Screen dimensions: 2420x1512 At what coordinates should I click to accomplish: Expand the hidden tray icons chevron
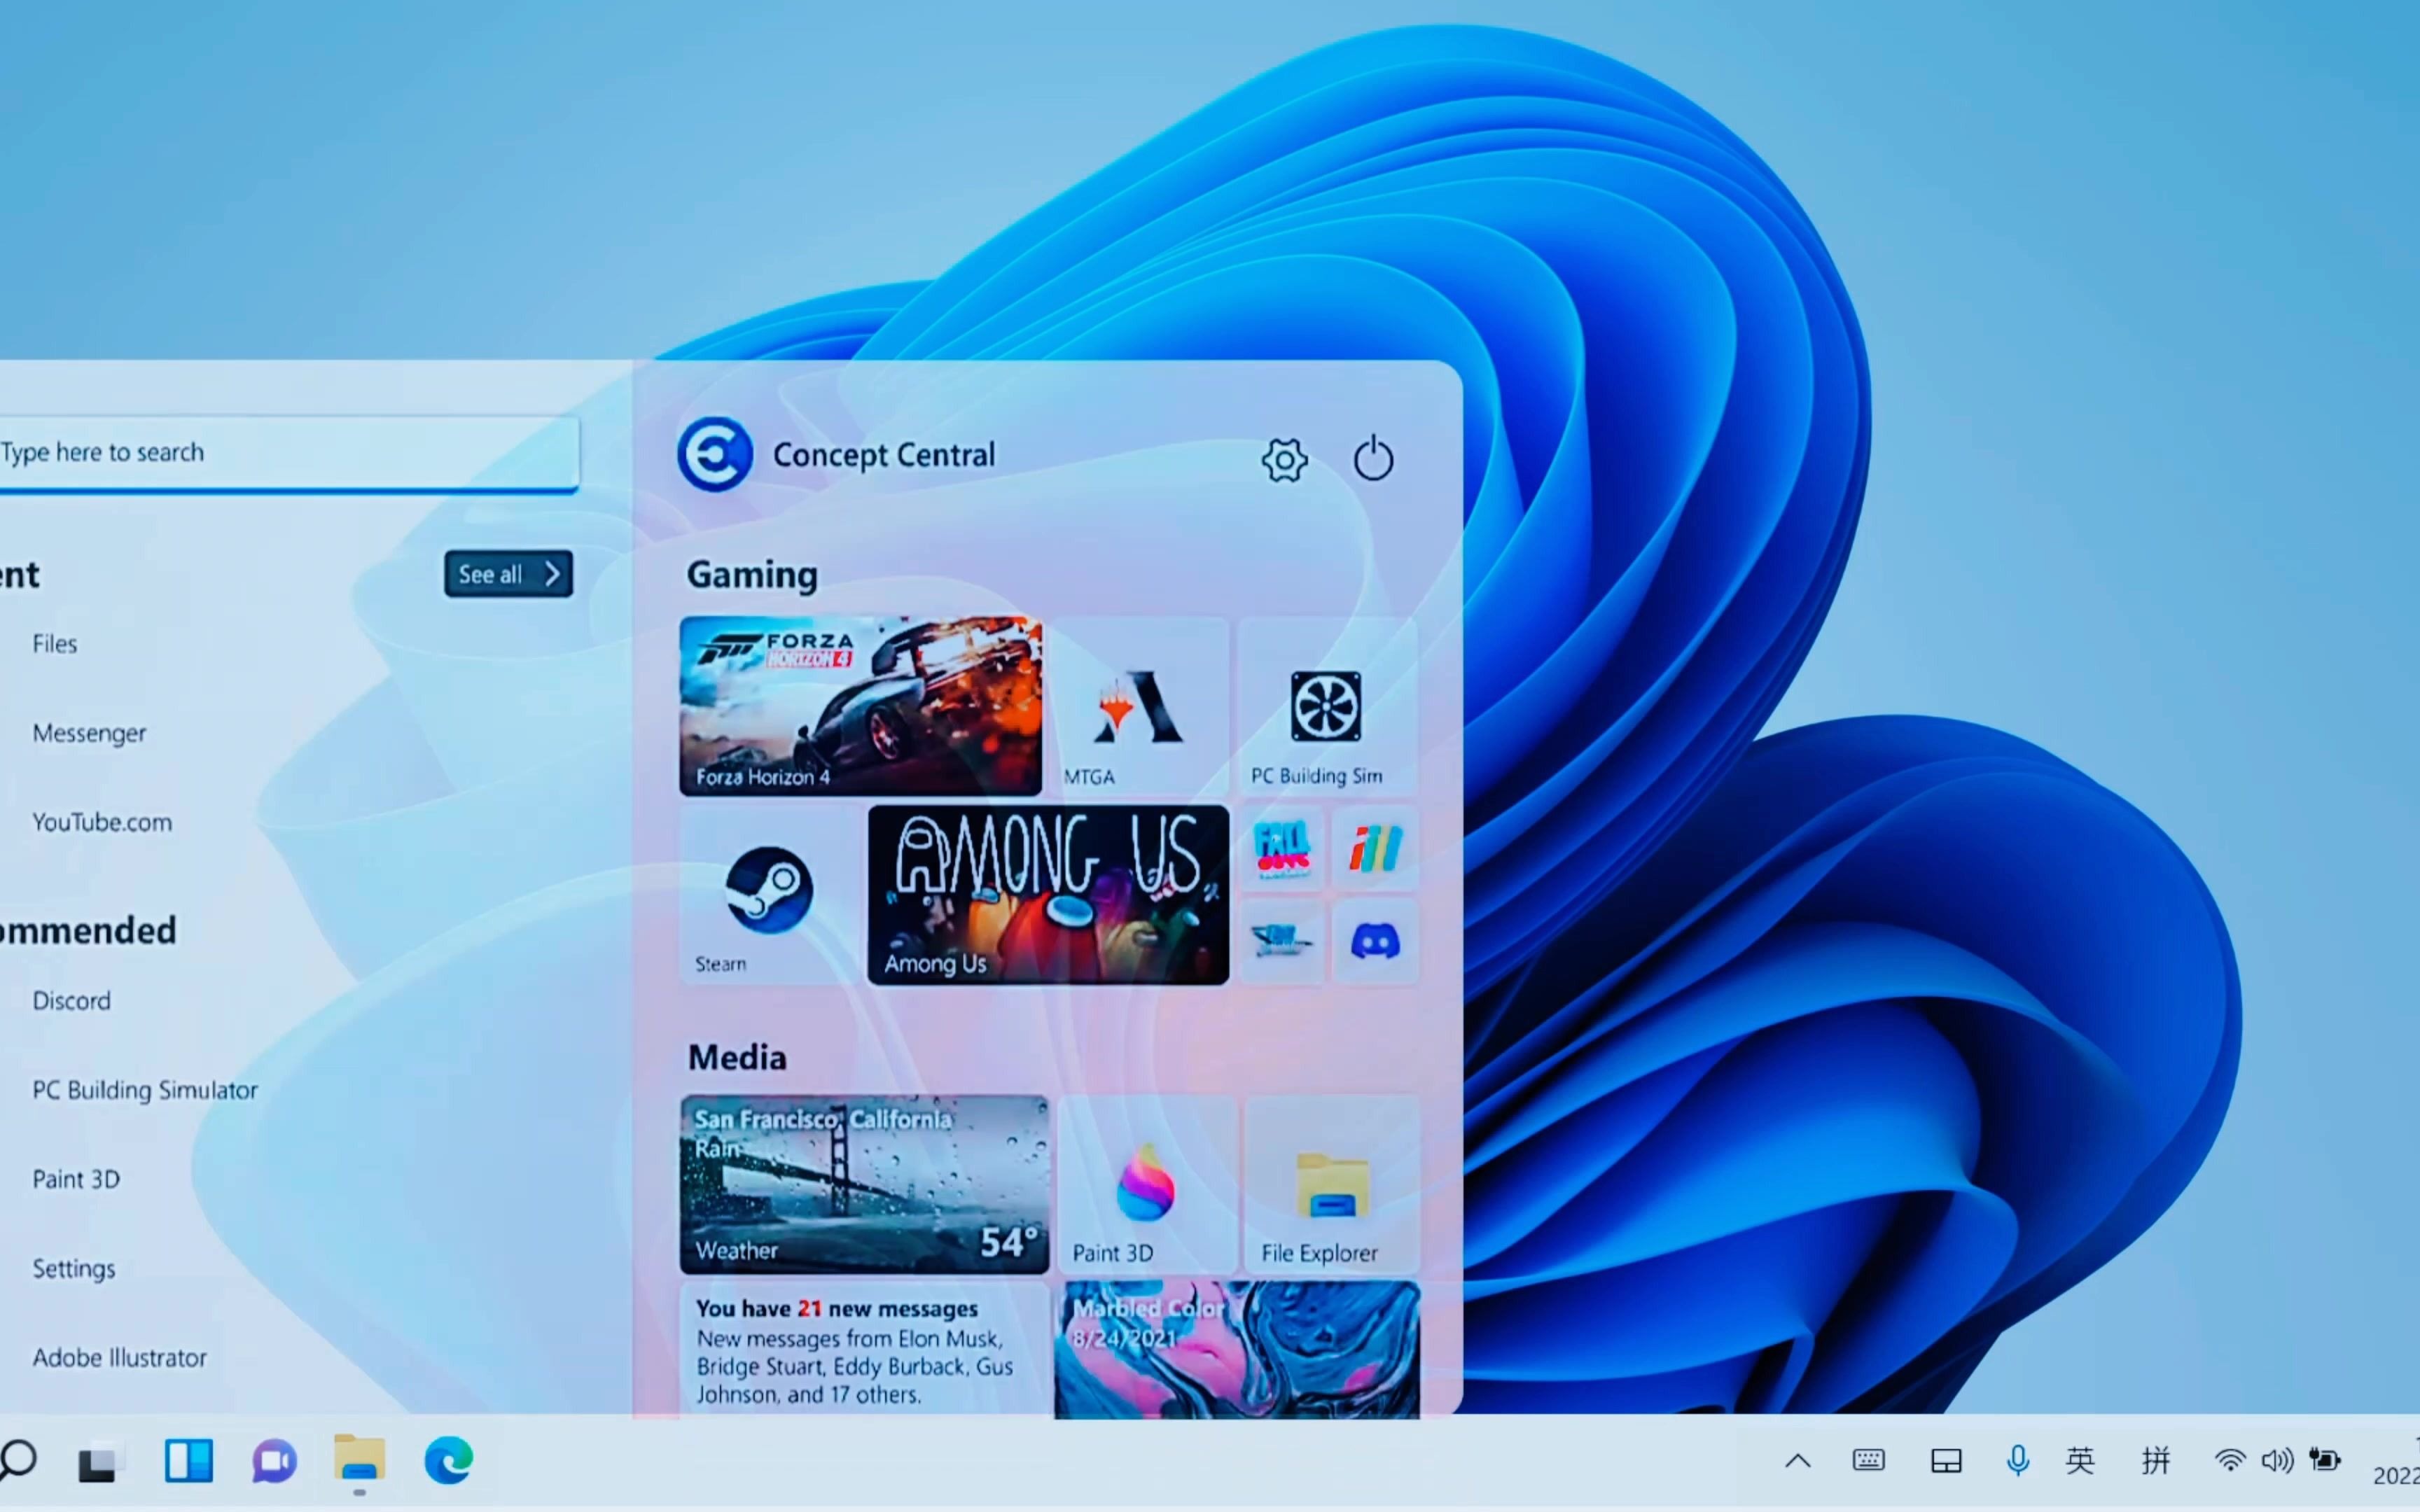coord(1798,1461)
